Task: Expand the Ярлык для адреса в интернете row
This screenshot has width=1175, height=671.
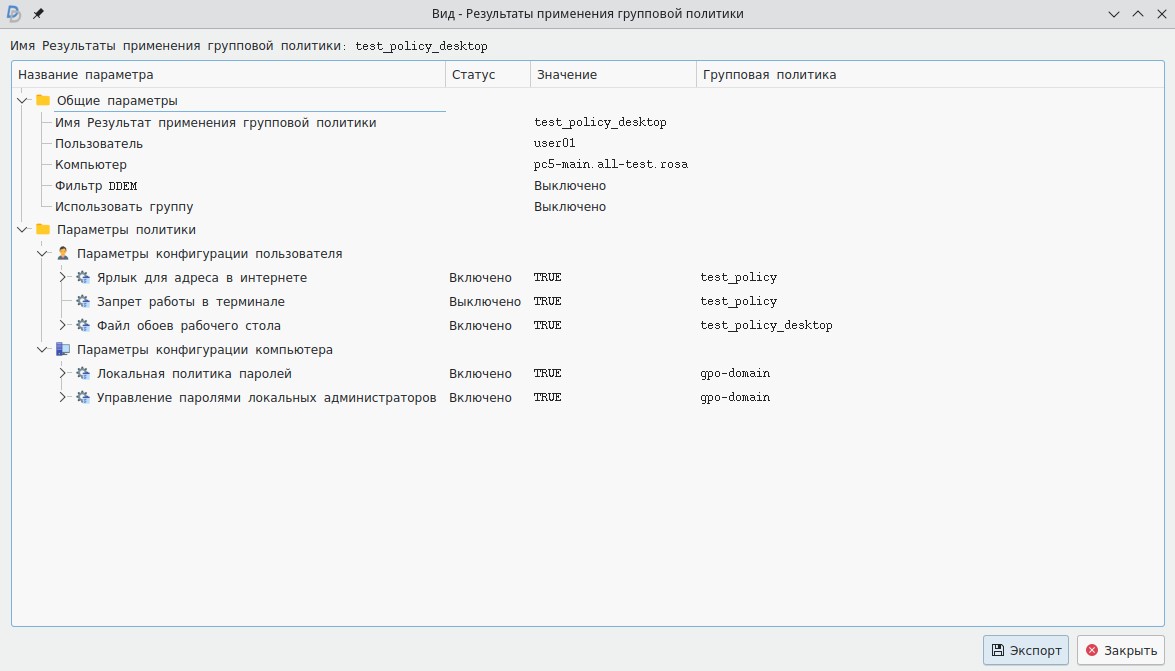Action: pos(62,278)
